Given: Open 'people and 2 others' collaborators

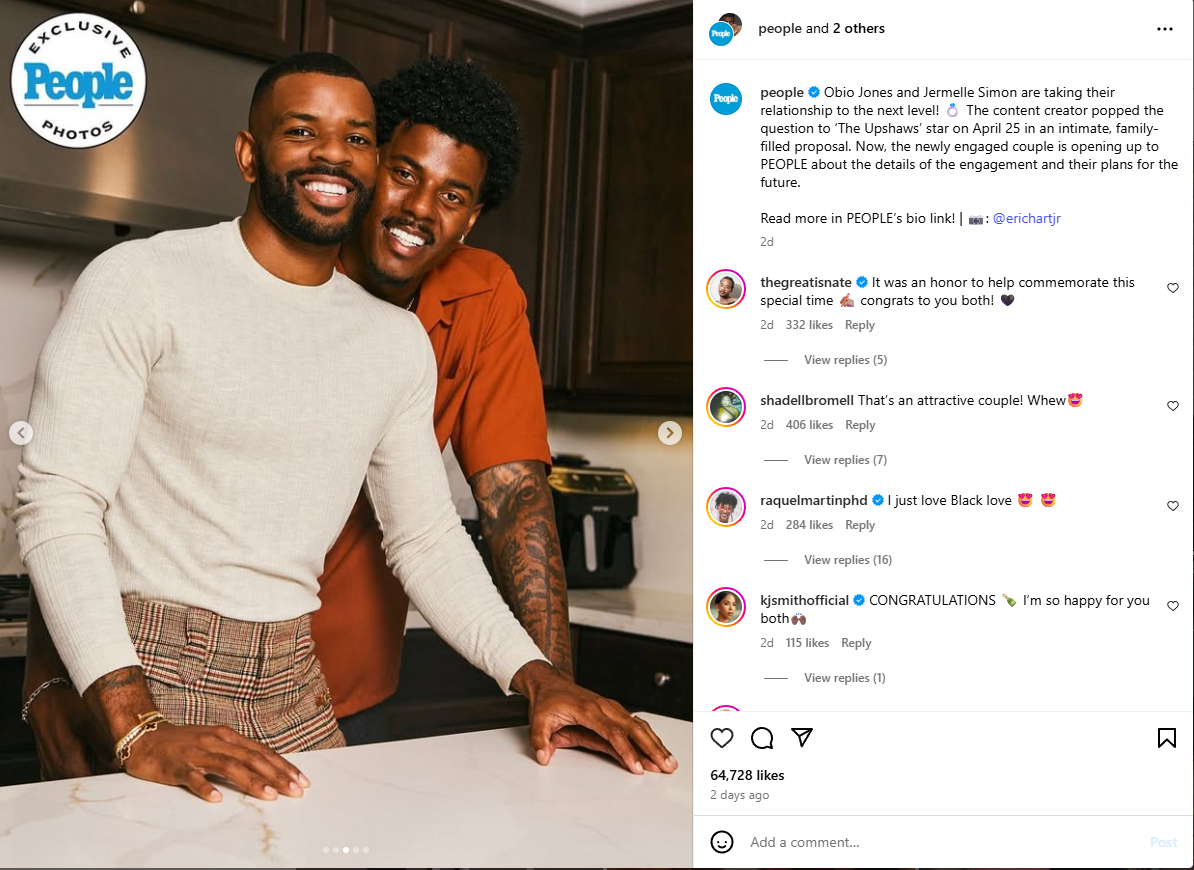Looking at the screenshot, I should click(821, 29).
